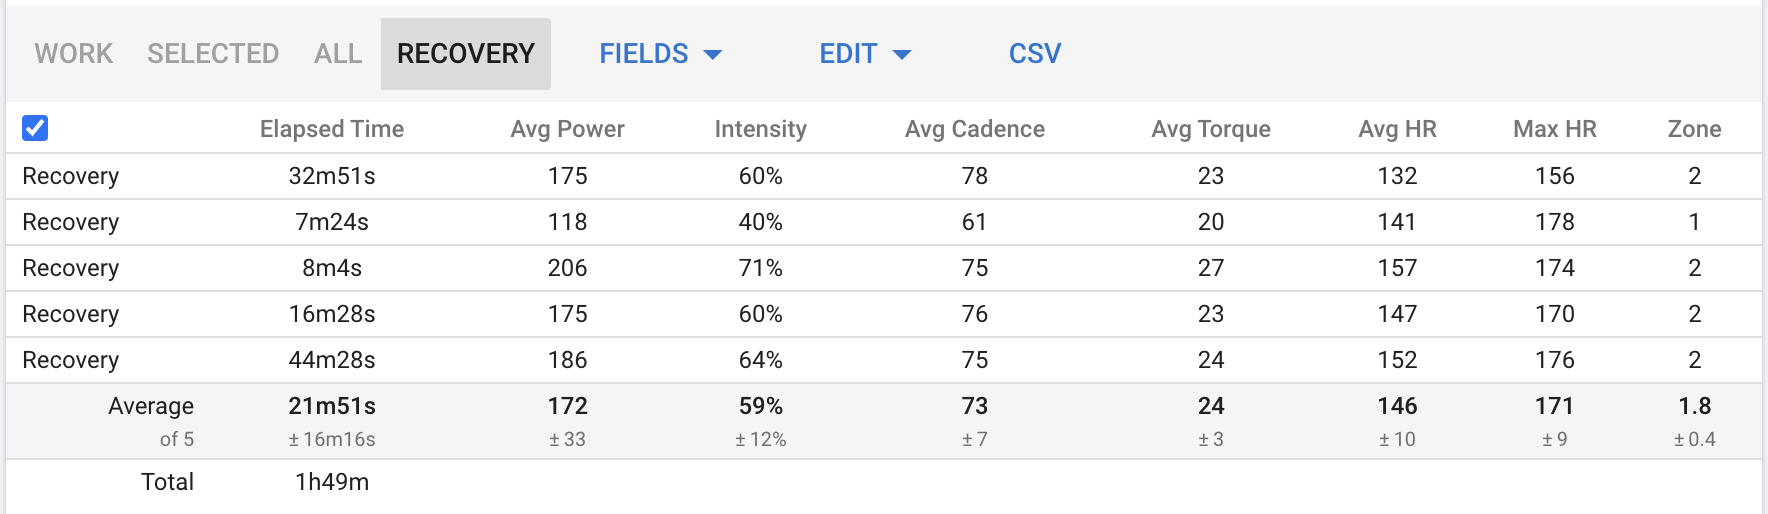The image size is (1768, 514).
Task: Click the EDIT dropdown arrow icon
Action: pyautogui.click(x=902, y=55)
